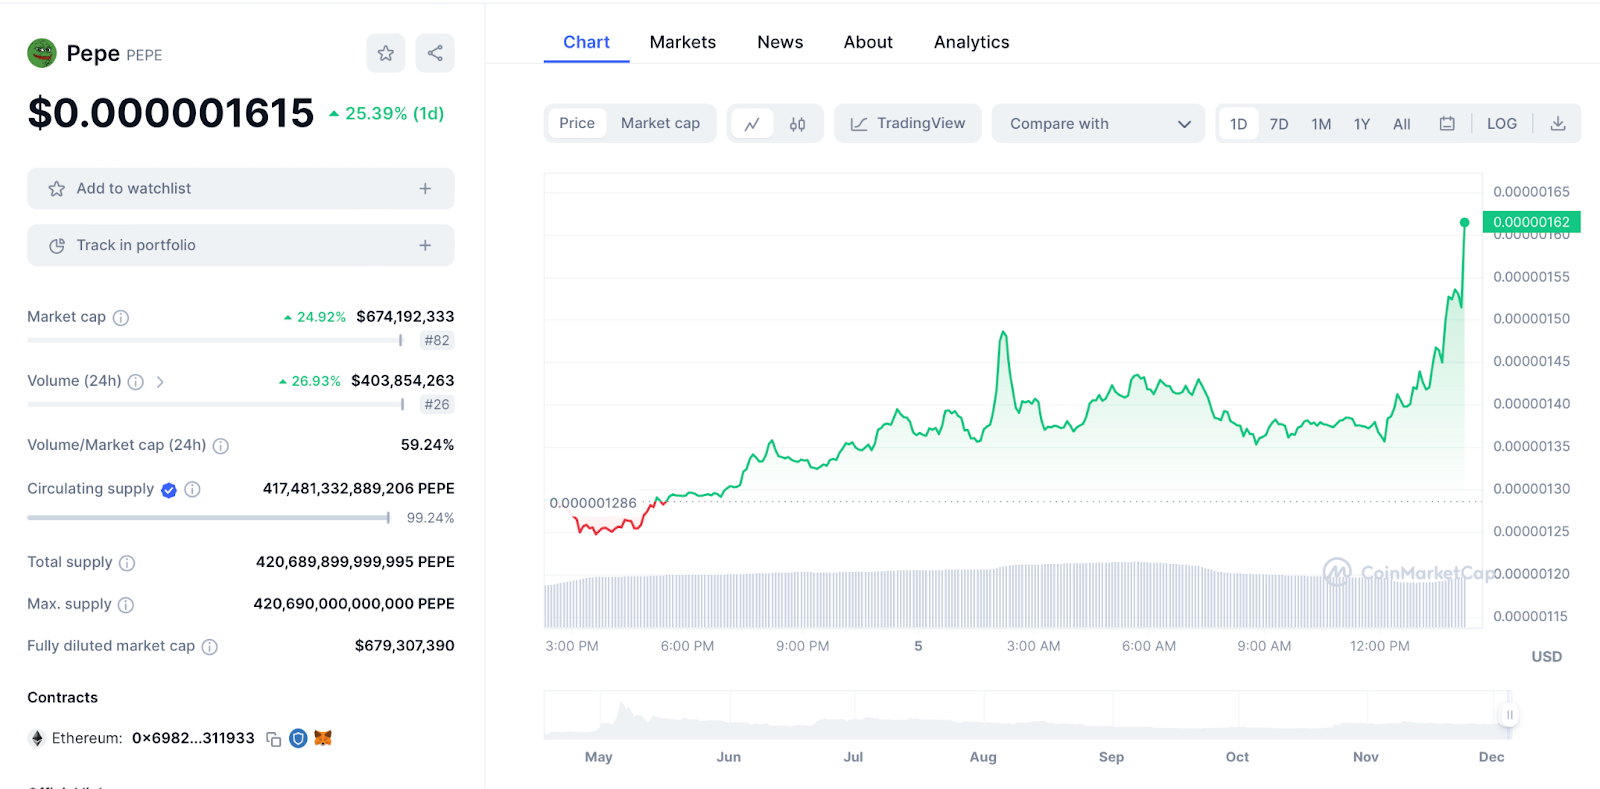The width and height of the screenshot is (1600, 789).
Task: Click the history overview timeline strip
Action: pyautogui.click(x=1027, y=715)
